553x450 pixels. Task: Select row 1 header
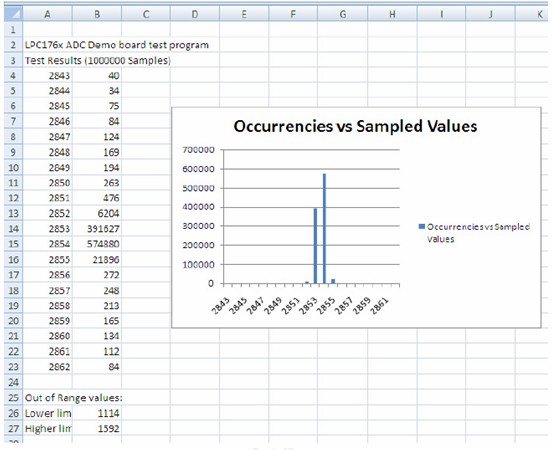coord(13,30)
